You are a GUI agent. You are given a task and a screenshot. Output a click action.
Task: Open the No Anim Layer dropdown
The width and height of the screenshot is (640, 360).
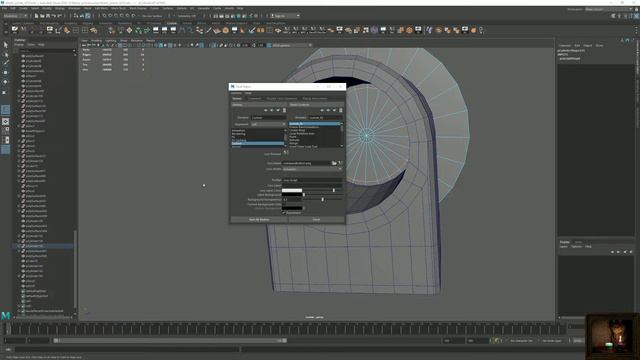pyautogui.click(x=552, y=340)
